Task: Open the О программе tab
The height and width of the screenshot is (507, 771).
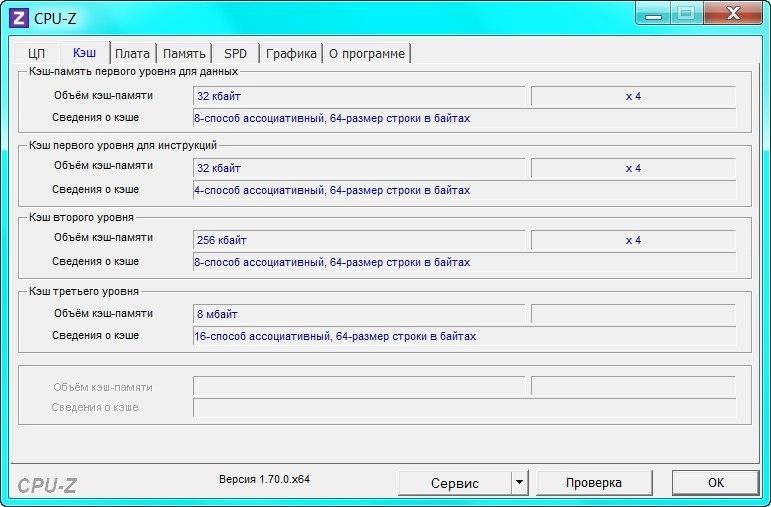Action: pyautogui.click(x=367, y=54)
